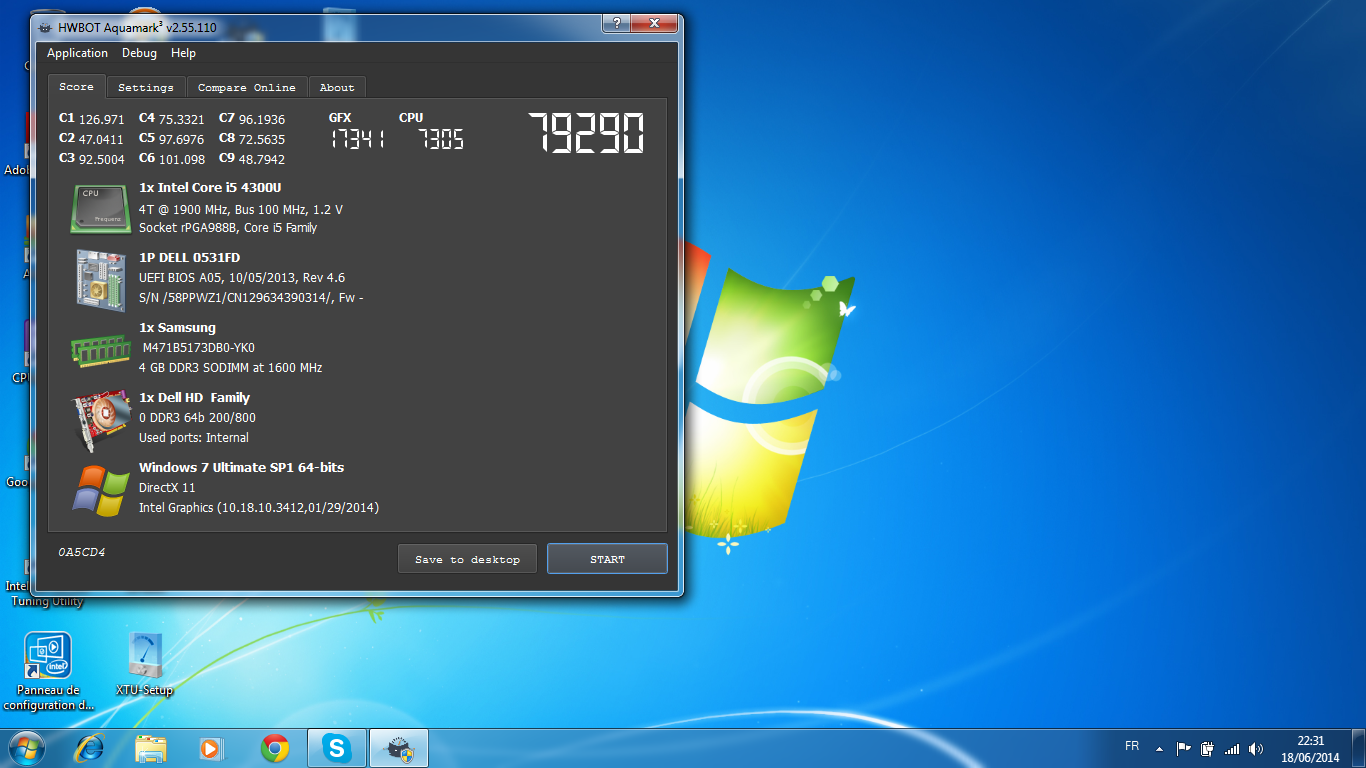Click the total score 79290

586,133
